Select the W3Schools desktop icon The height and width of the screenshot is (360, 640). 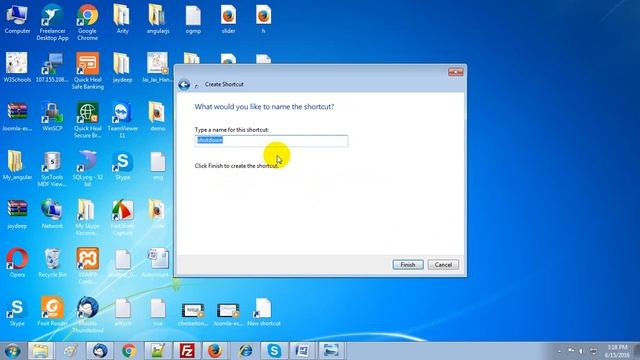point(17,68)
